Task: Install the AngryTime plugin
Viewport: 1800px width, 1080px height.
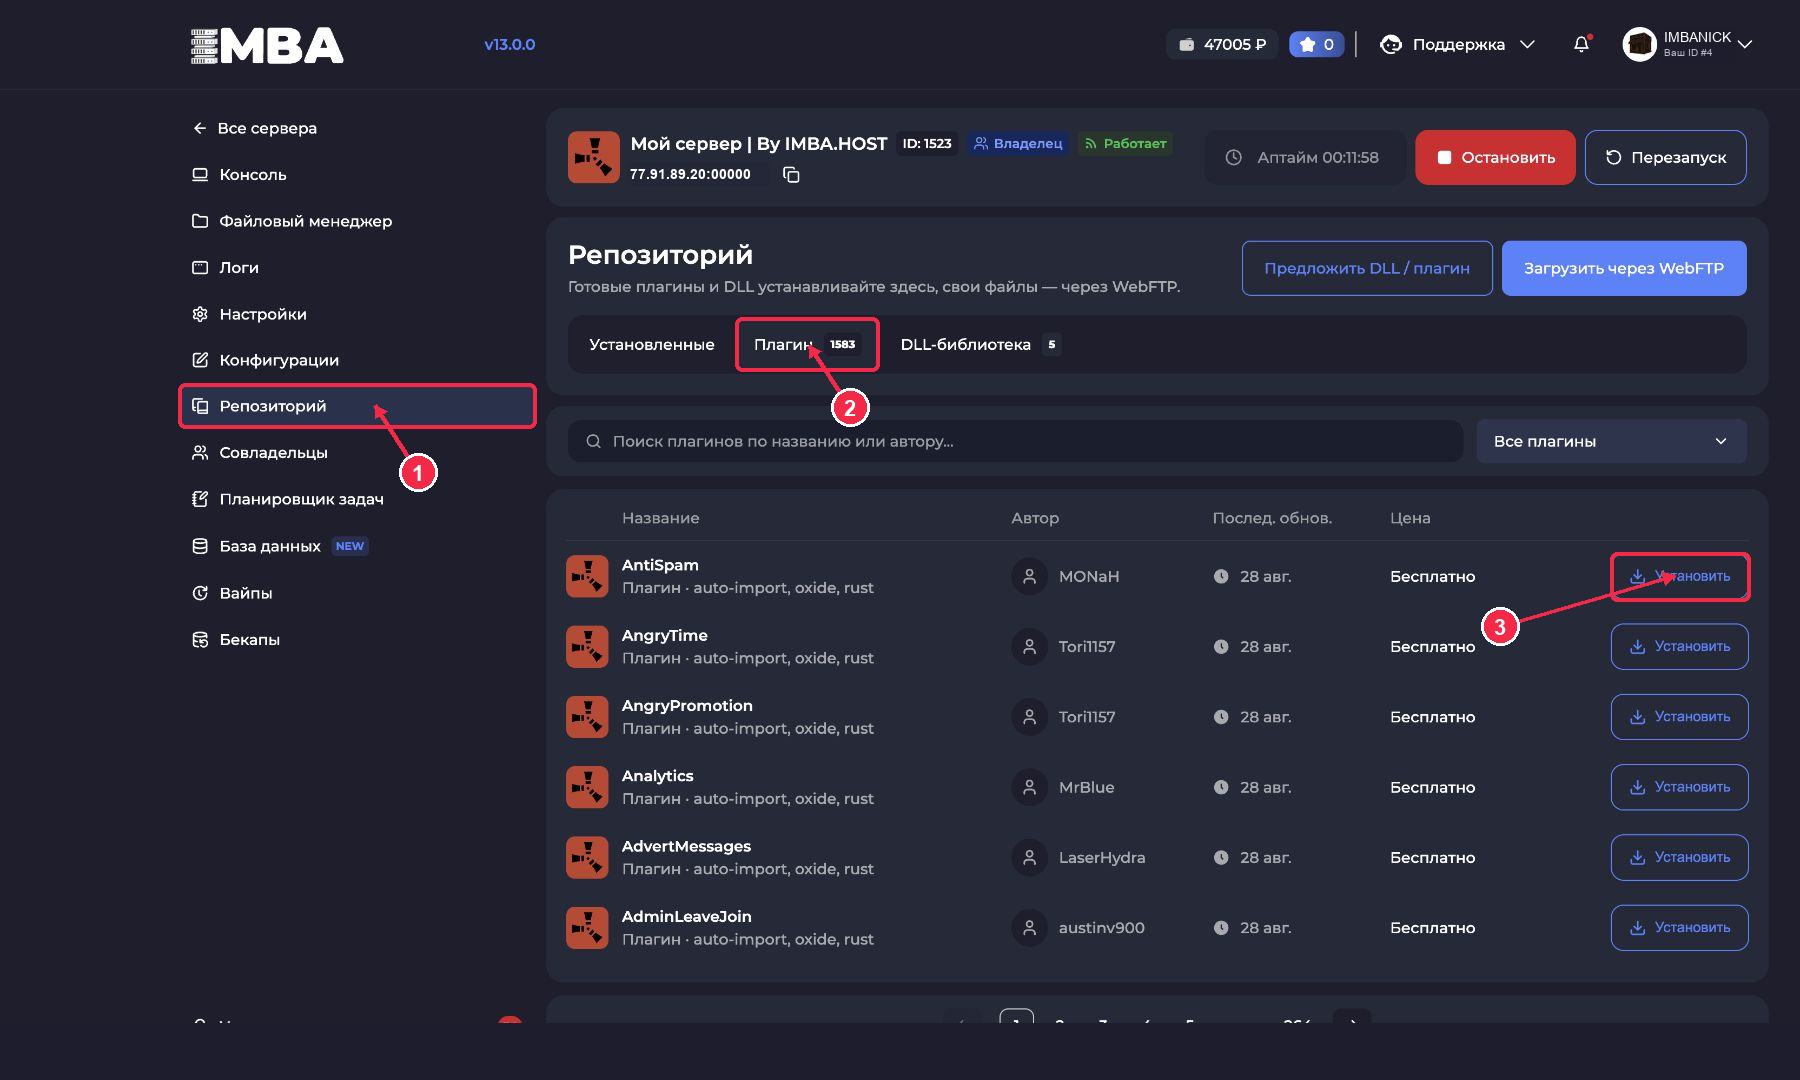Action: tap(1679, 647)
